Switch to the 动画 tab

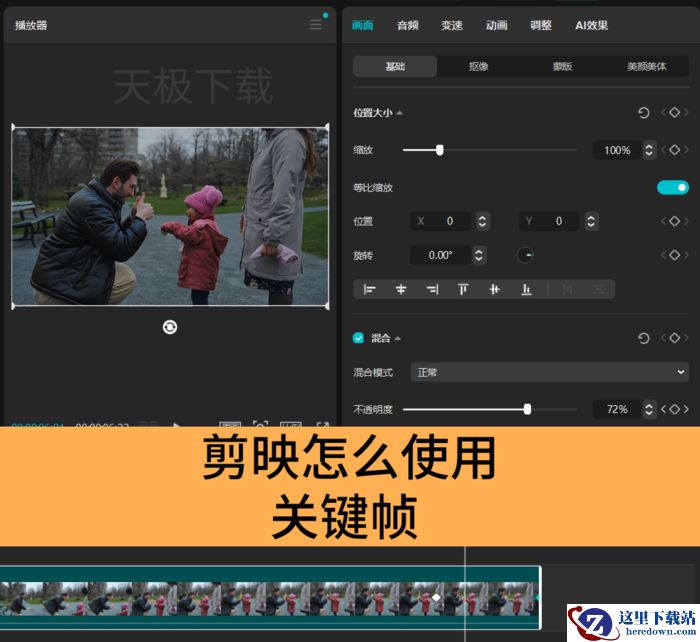pyautogui.click(x=496, y=25)
